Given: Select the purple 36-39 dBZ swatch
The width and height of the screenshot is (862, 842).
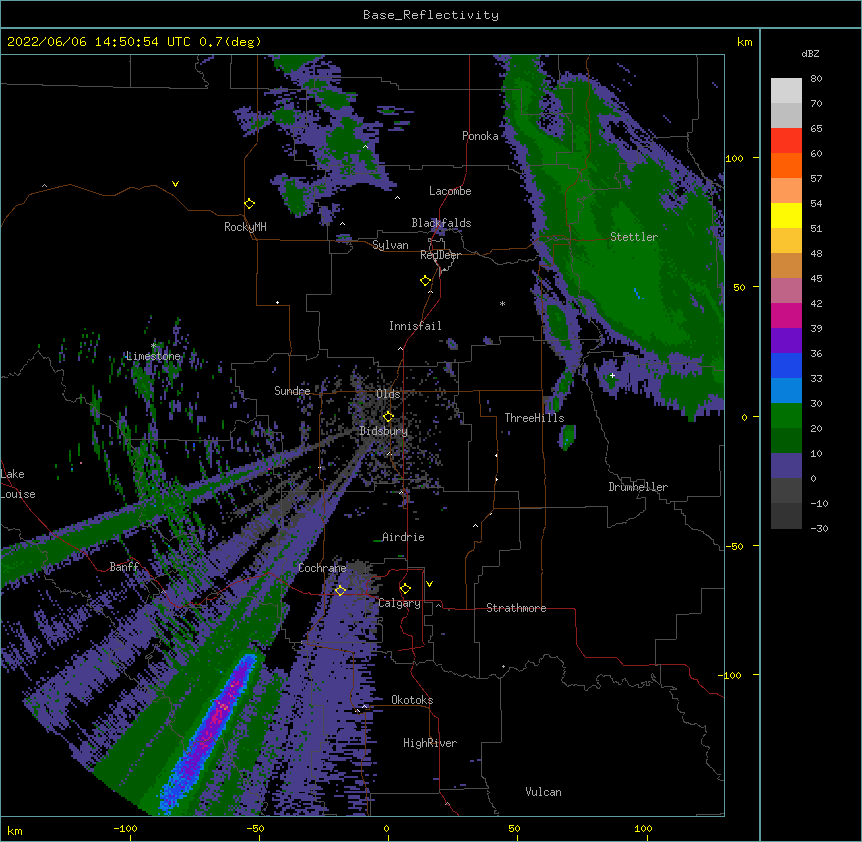Looking at the screenshot, I should coord(786,341).
